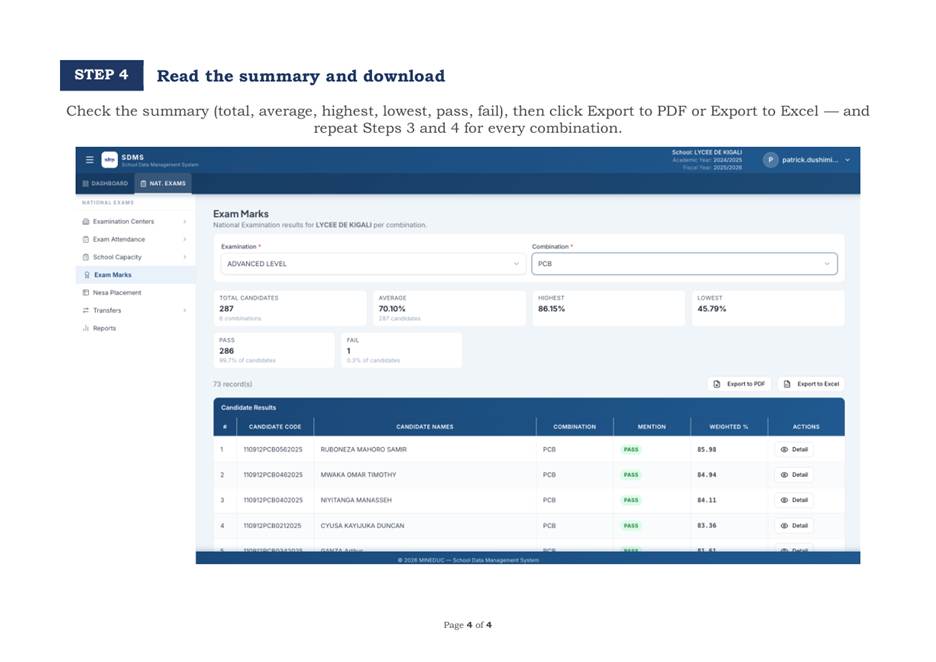Open Exam Attendance in sidebar
Screen dimensions: 936x662
(136, 239)
